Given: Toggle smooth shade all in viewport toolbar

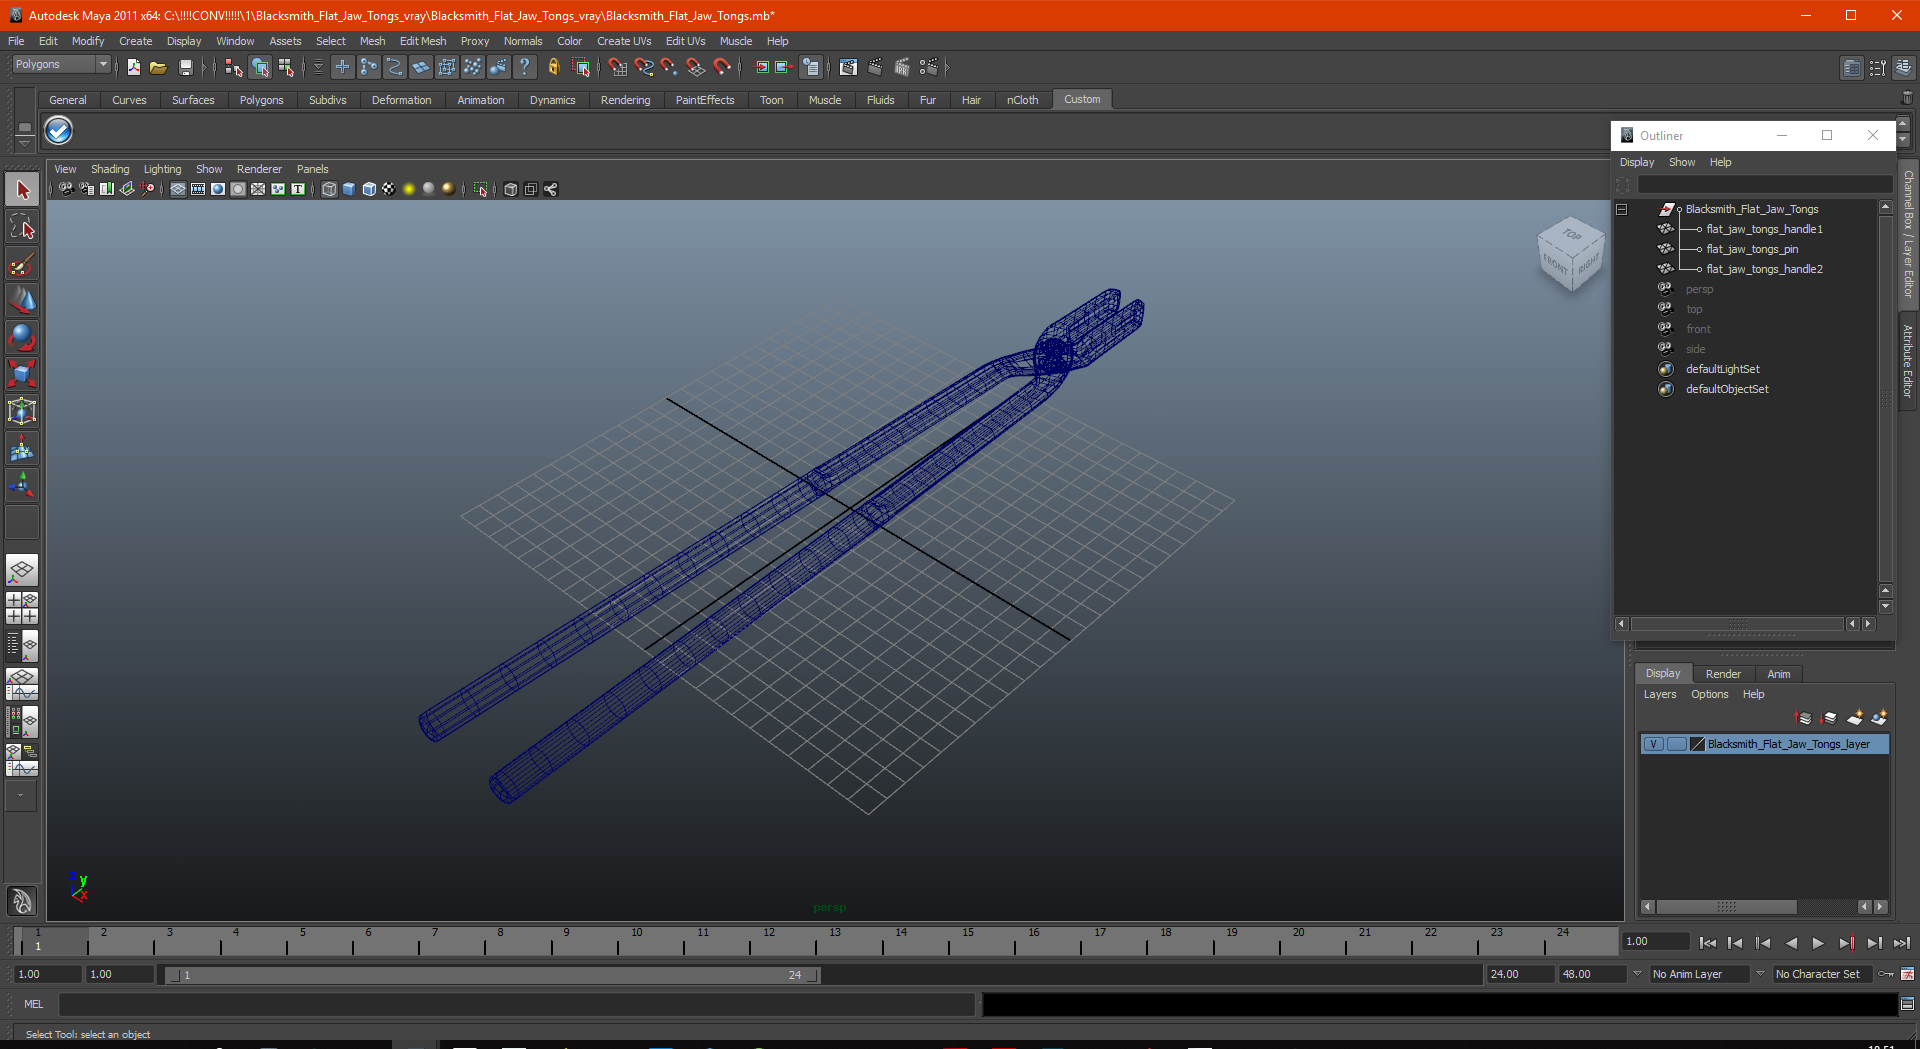Looking at the screenshot, I should (349, 189).
